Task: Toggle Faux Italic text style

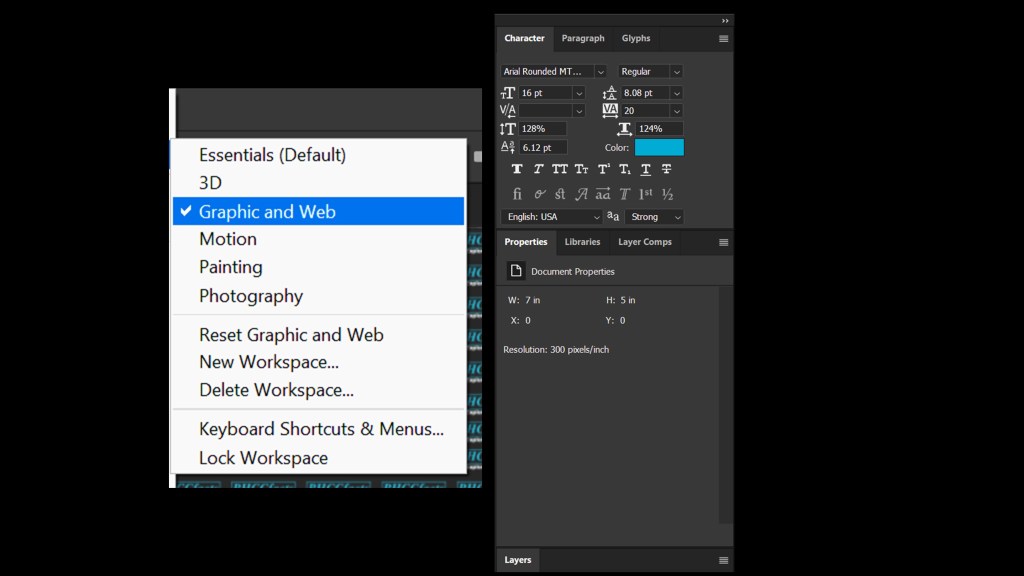Action: [538, 170]
